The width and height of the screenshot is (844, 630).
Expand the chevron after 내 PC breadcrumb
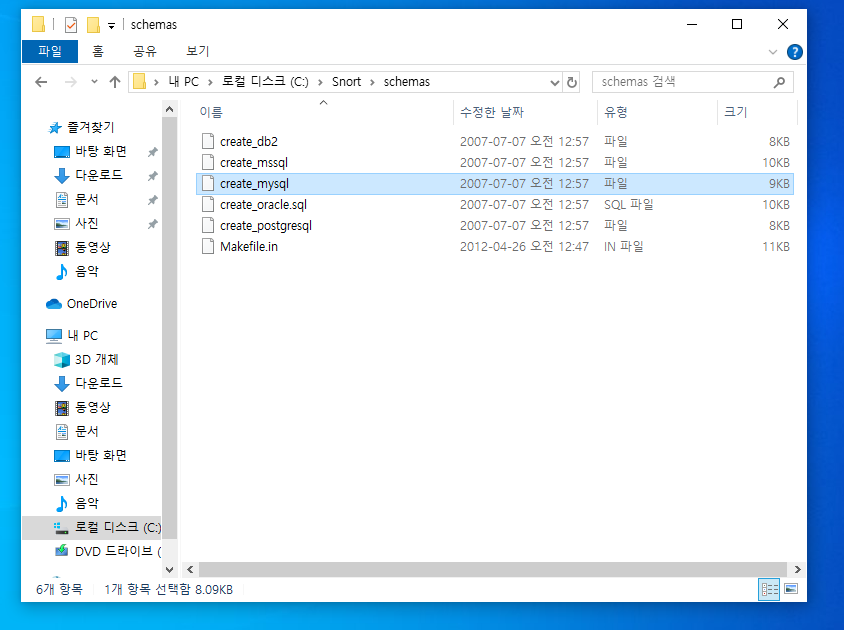point(210,82)
